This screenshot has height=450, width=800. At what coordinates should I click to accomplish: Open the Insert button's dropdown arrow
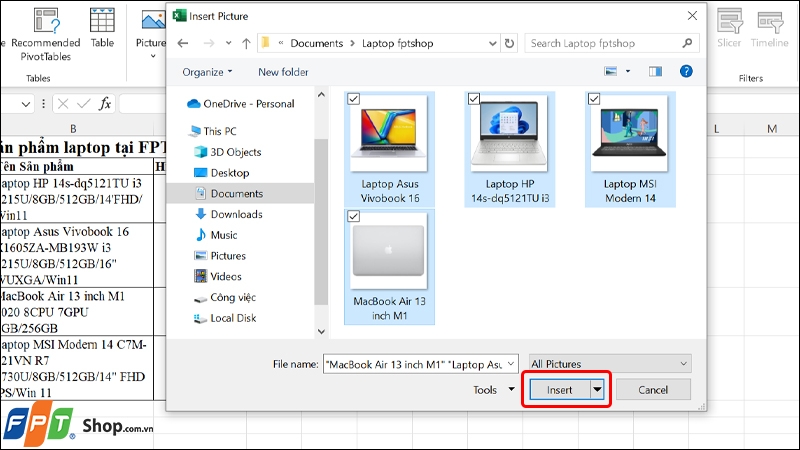597,390
